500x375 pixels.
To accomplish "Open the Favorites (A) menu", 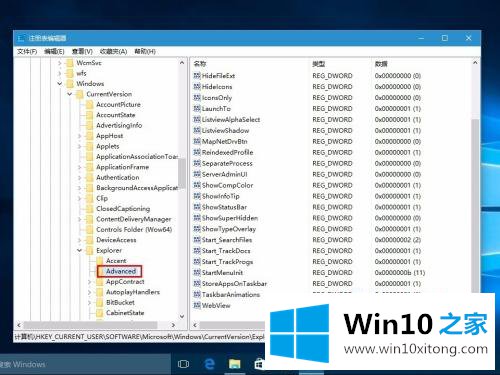I will tap(113, 51).
